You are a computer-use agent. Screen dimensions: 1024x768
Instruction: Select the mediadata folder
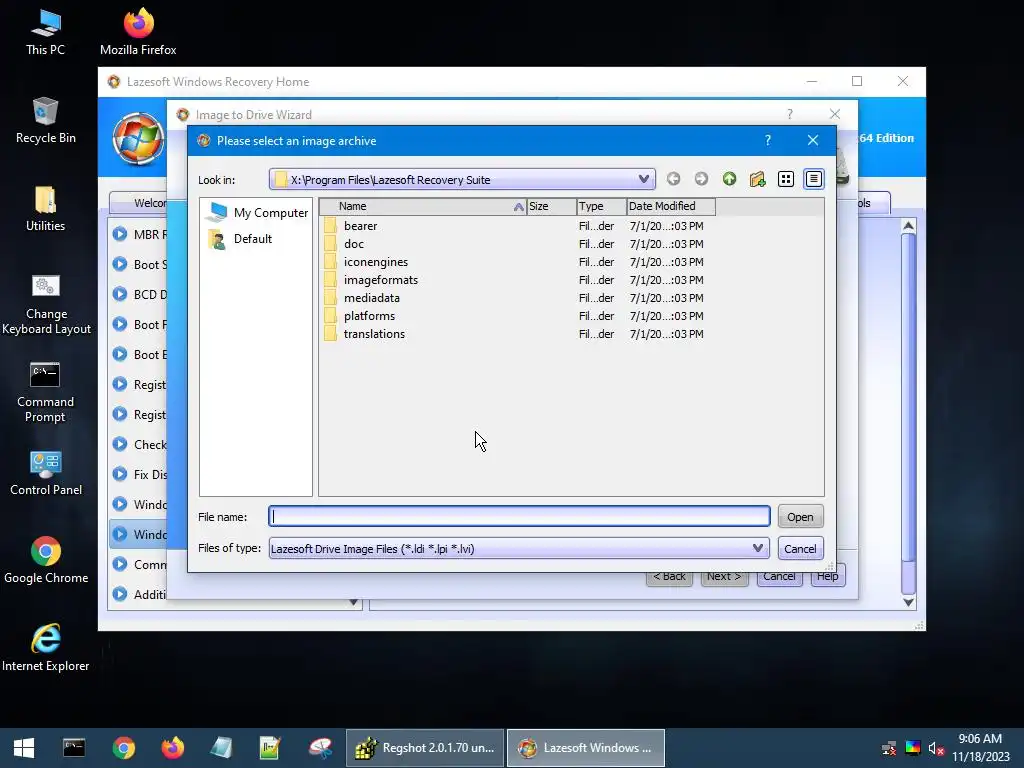tap(372, 298)
